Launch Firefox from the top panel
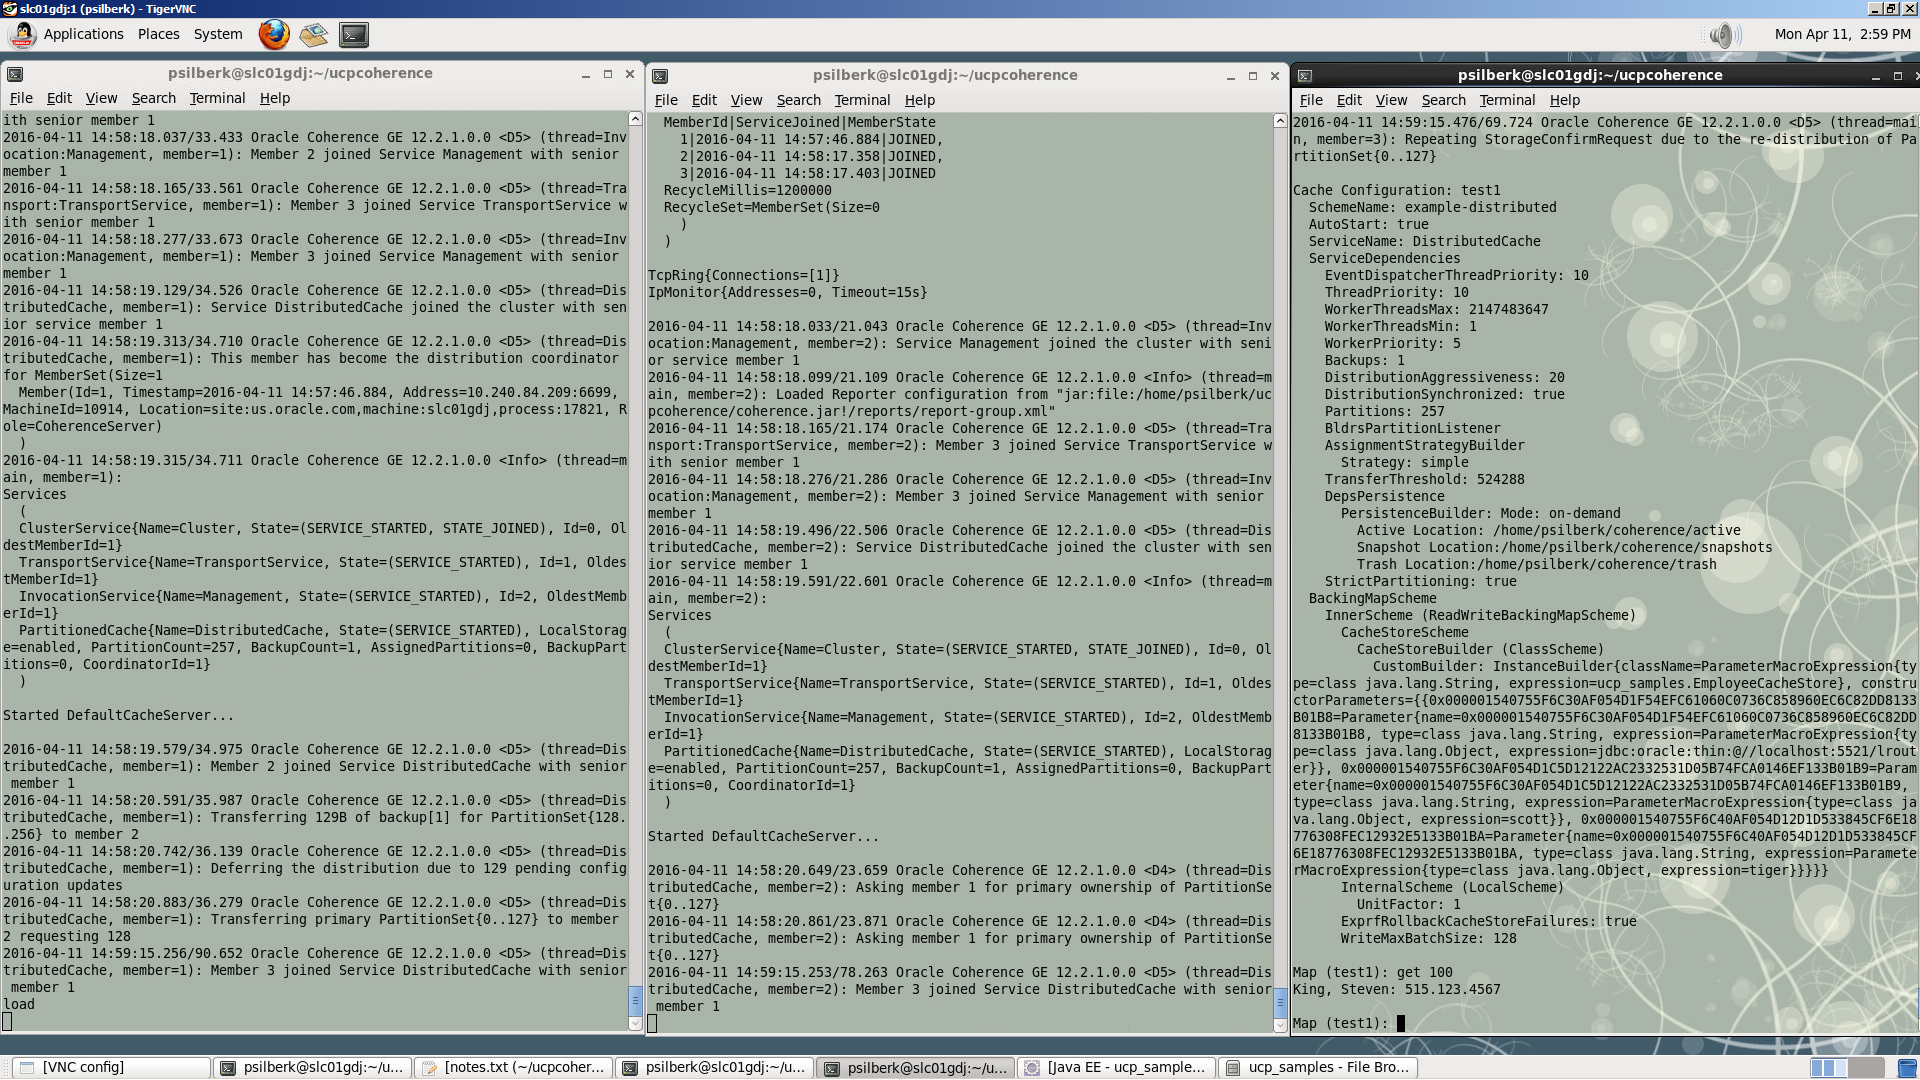The width and height of the screenshot is (1920, 1080). 274,34
